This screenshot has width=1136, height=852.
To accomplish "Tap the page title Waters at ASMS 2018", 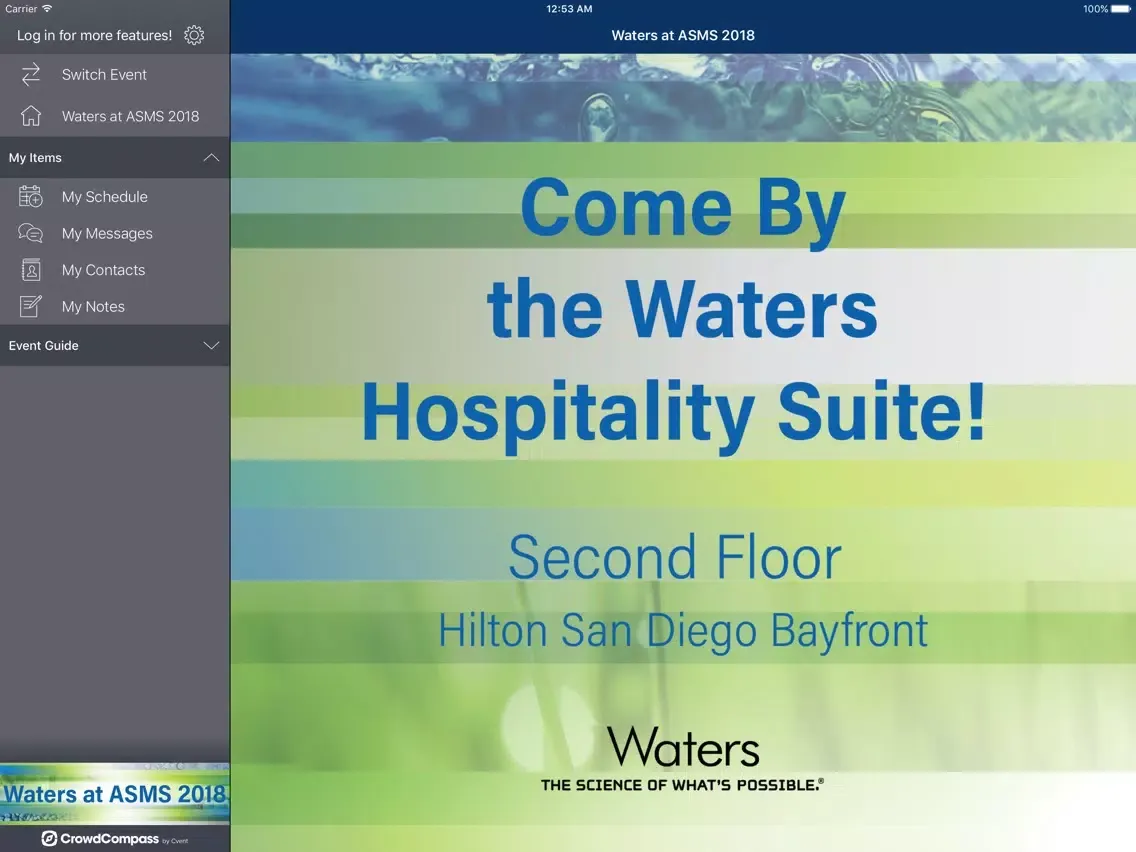I will 683,36.
